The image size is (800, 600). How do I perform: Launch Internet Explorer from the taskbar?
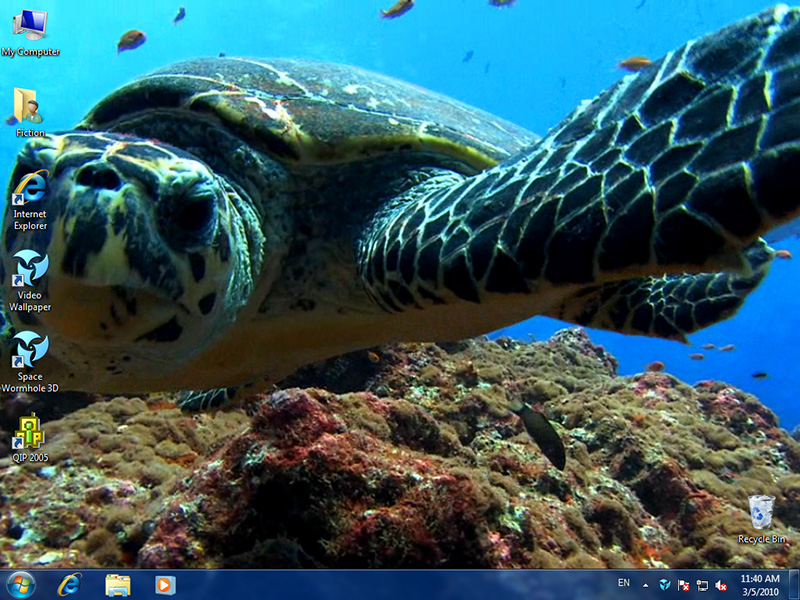coord(69,585)
